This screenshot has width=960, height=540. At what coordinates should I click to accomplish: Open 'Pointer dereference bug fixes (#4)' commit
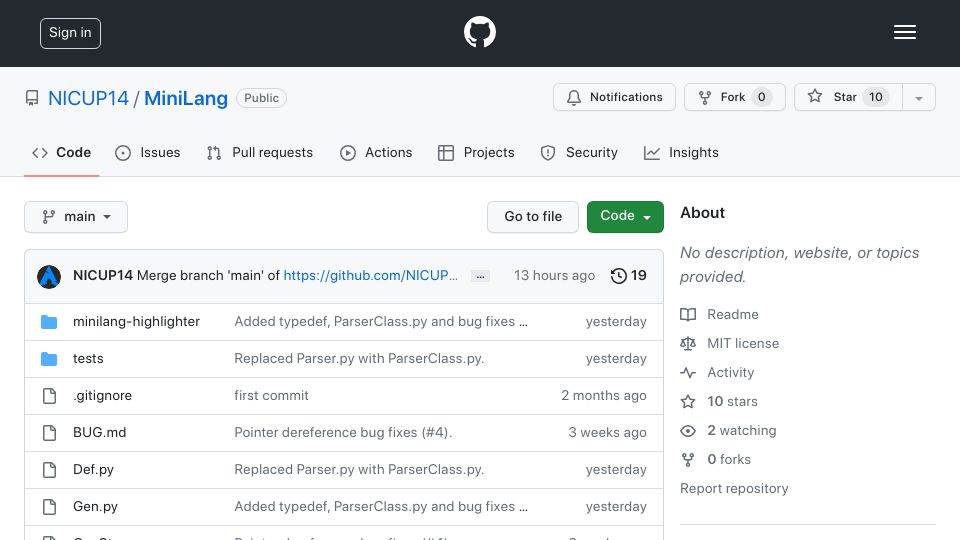tap(343, 432)
